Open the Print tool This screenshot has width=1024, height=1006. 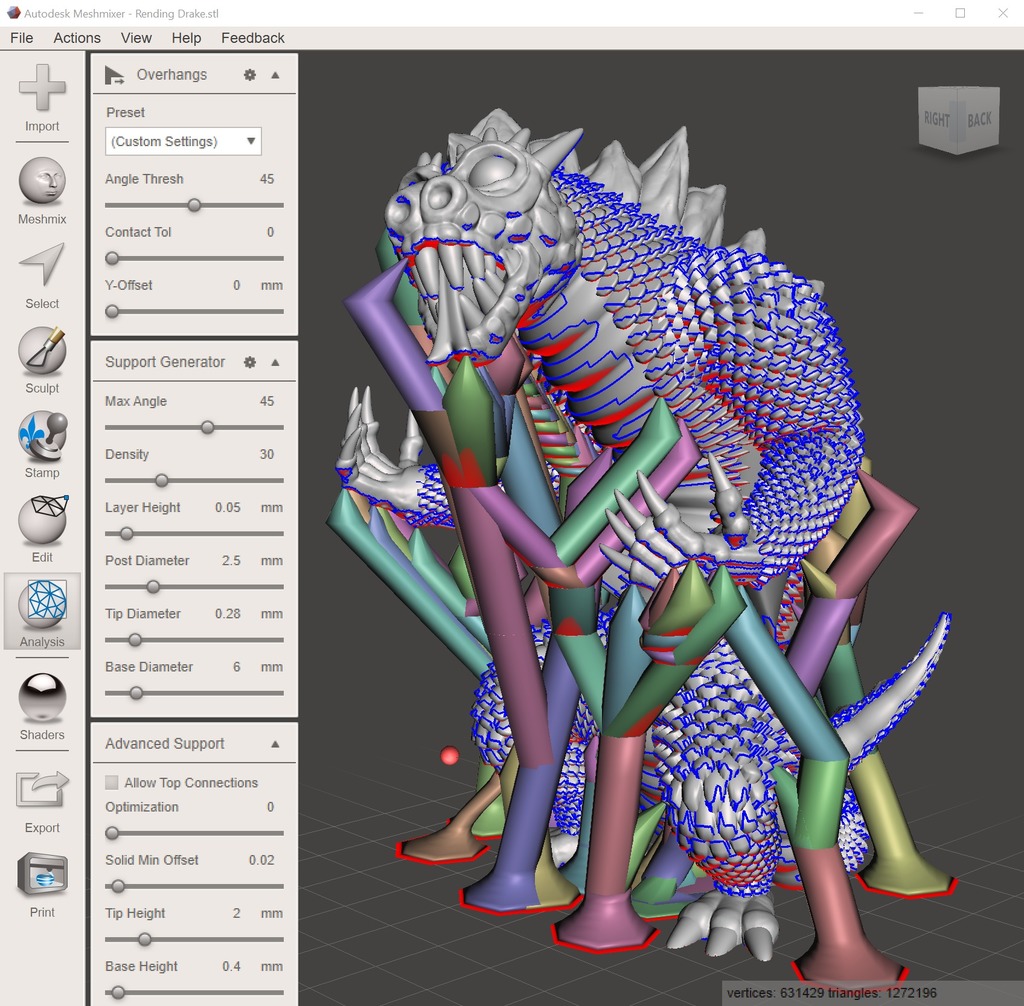point(42,875)
